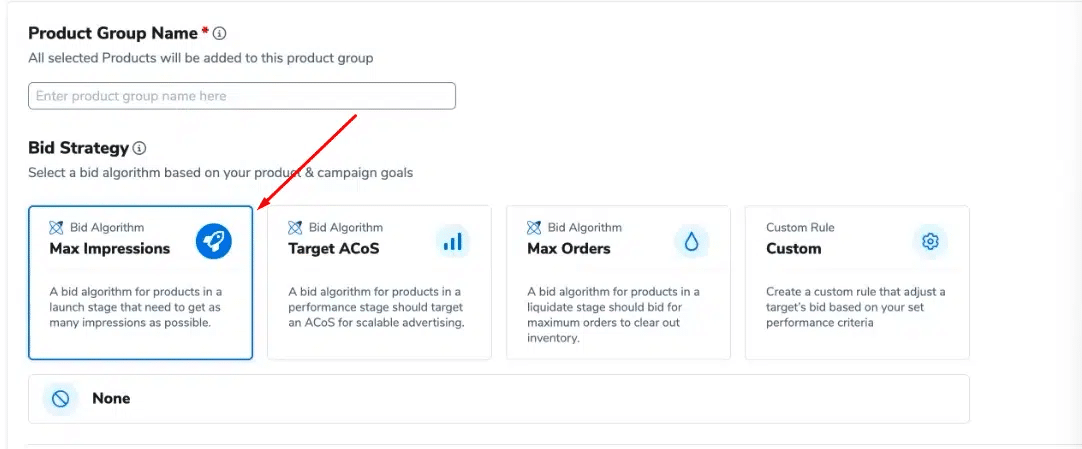Click the gear icon on Custom card

pos(930,241)
